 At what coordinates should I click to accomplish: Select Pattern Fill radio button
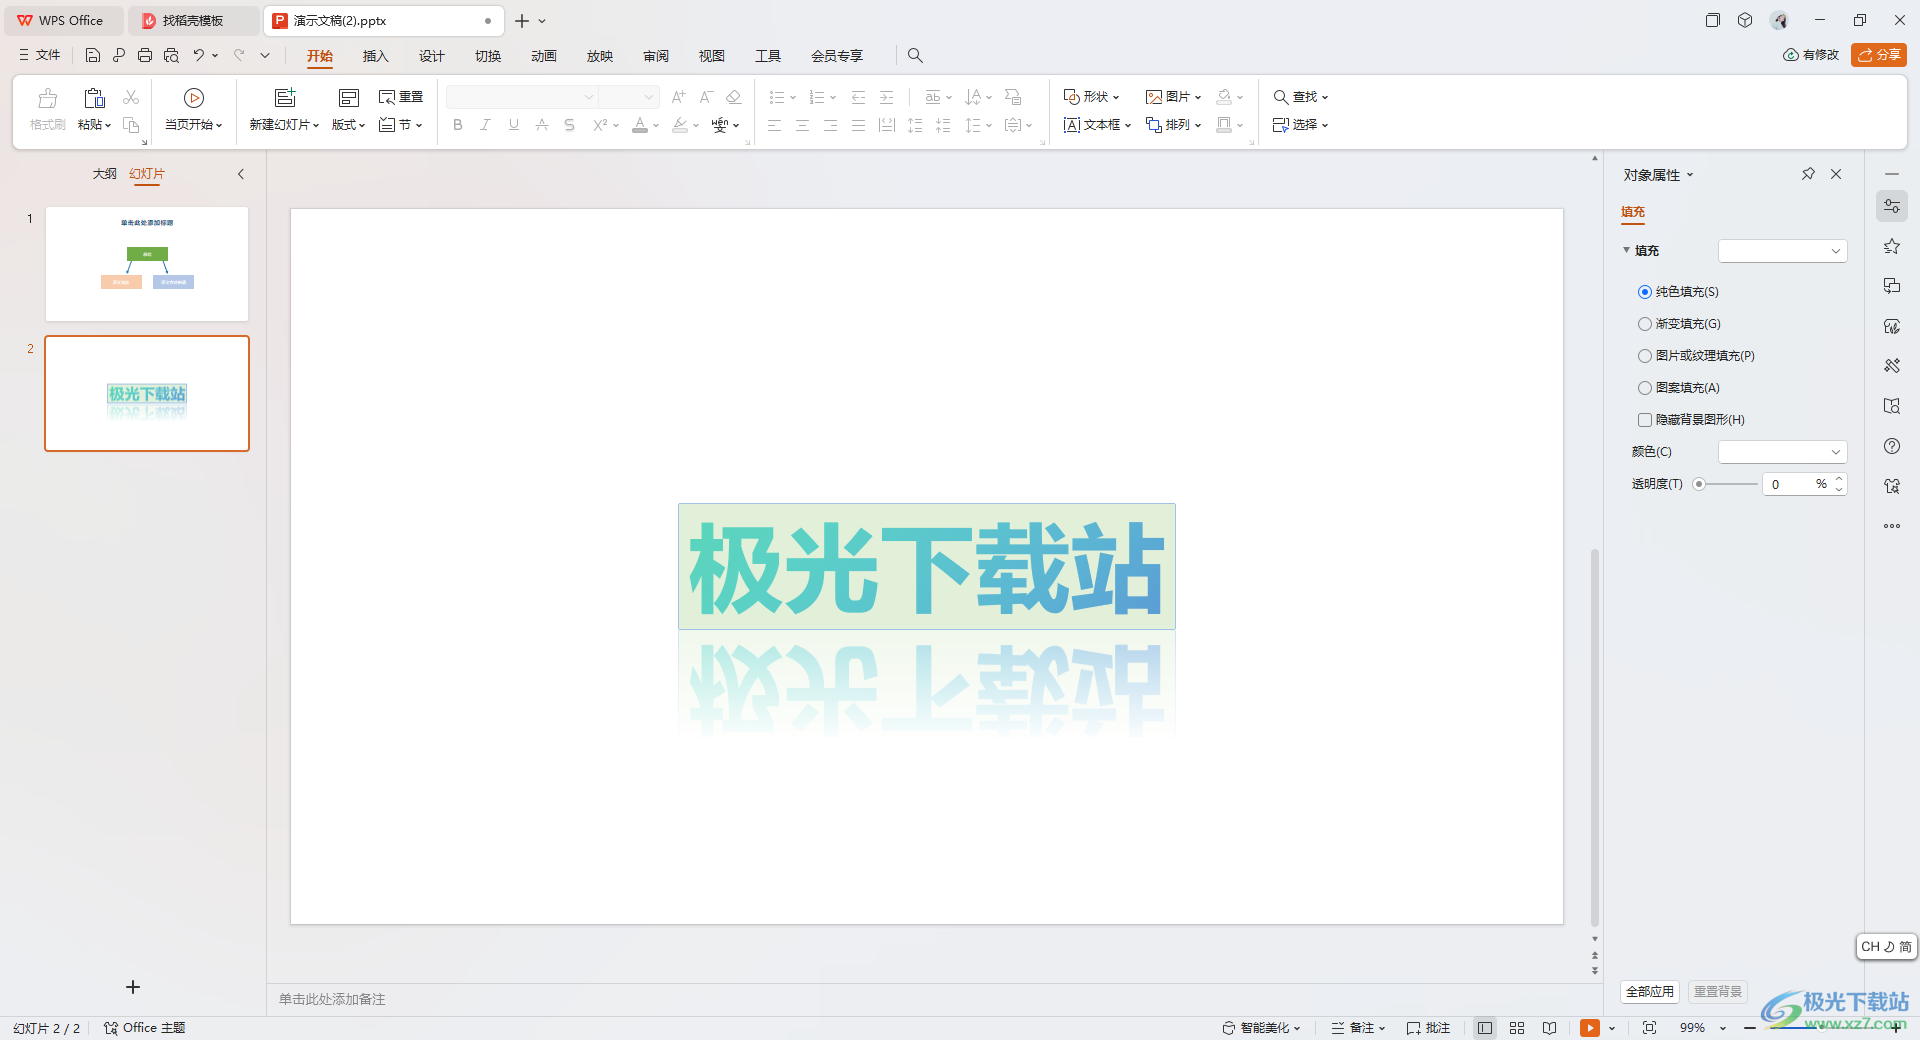click(x=1645, y=388)
